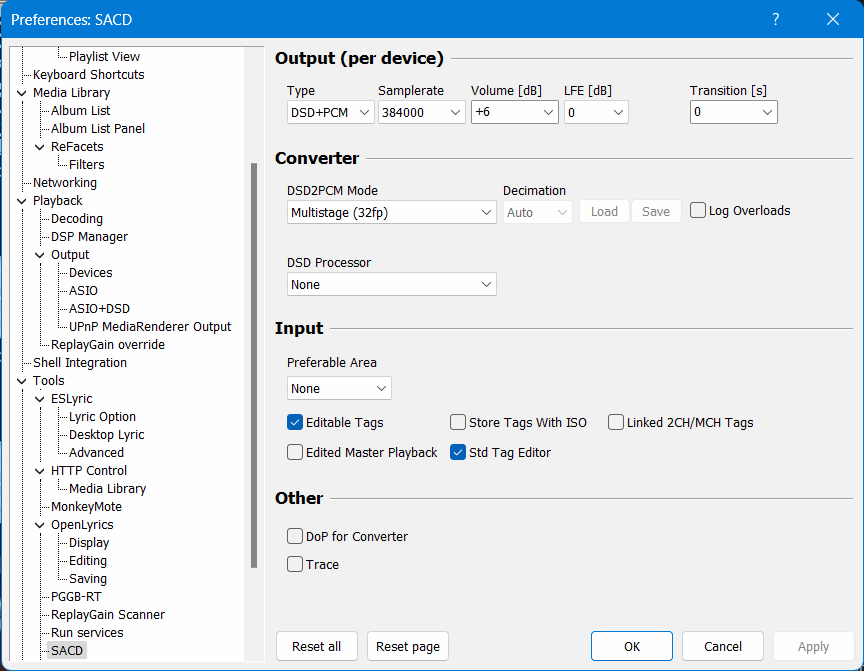Enable Store Tags With ISO
Viewport: 864px width, 671px height.
point(458,423)
